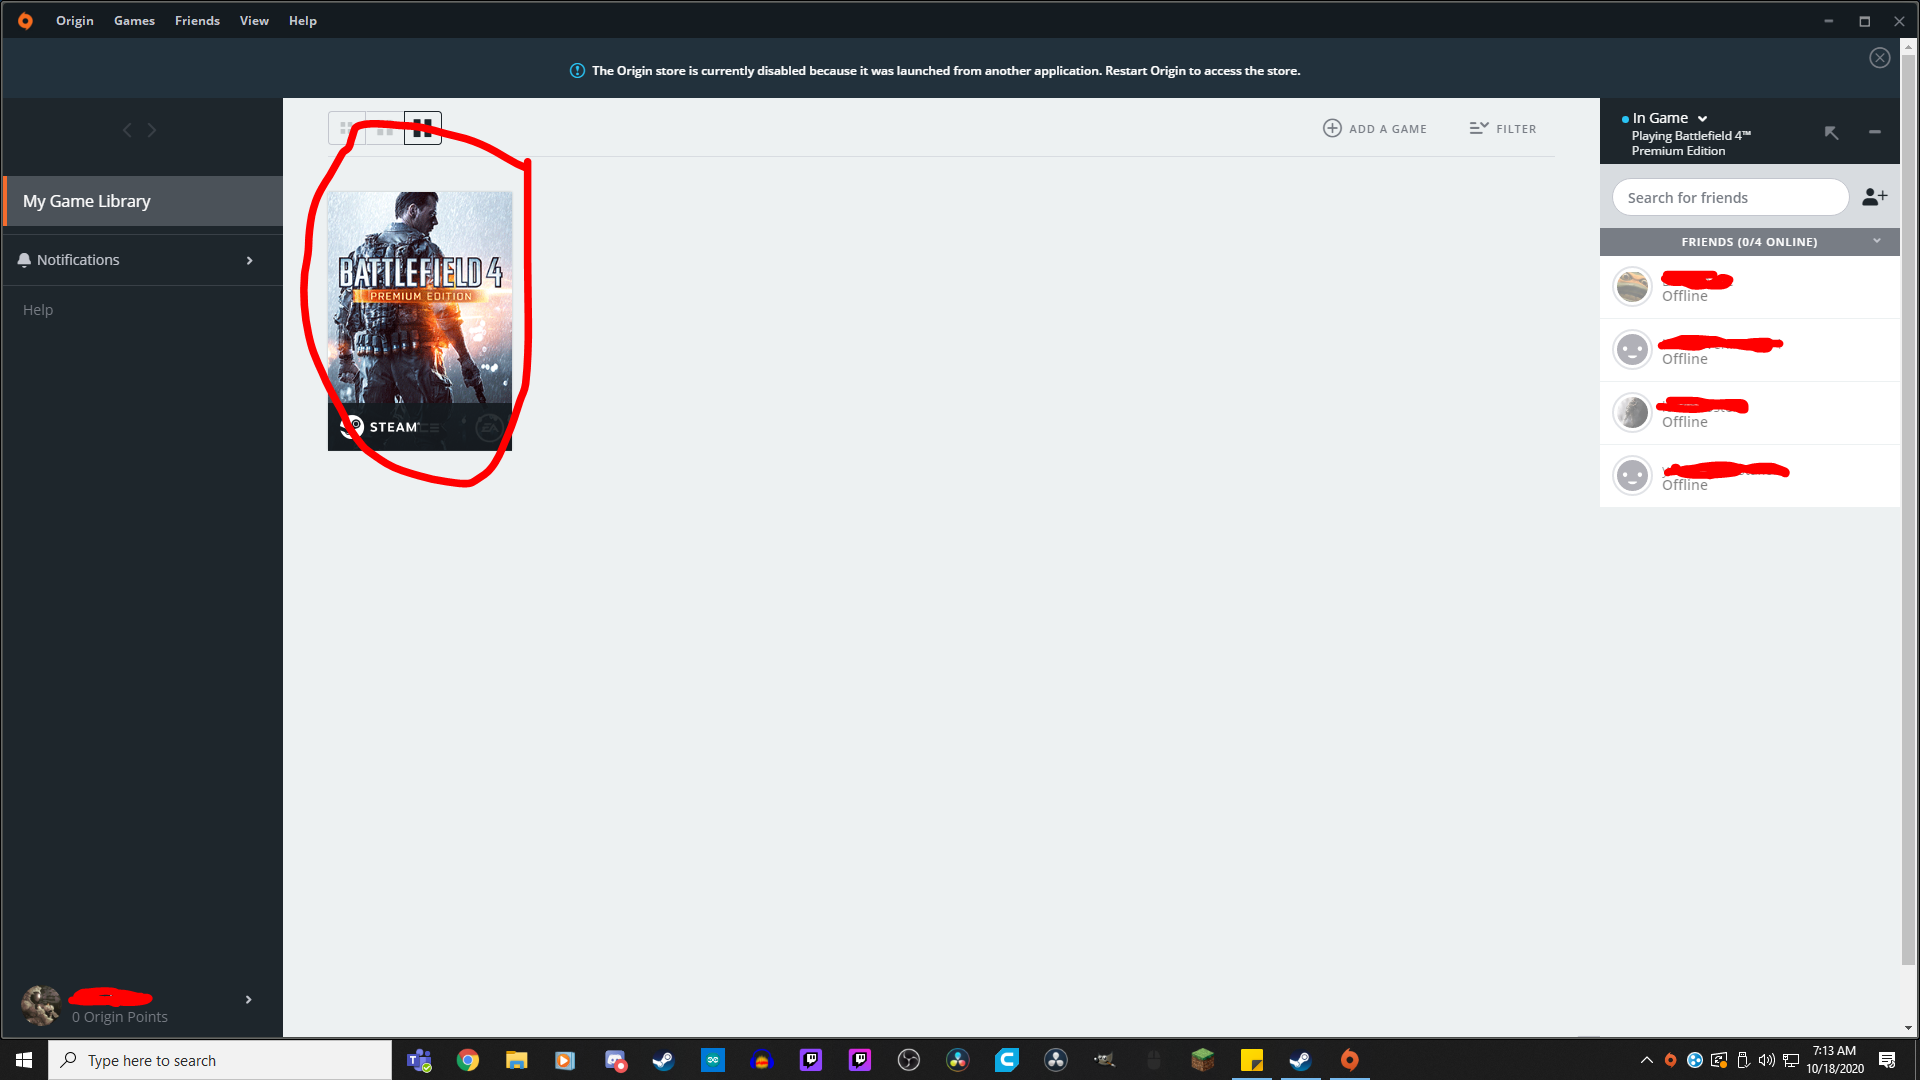The image size is (1920, 1080).
Task: Dismiss the store disabled notification banner
Action: click(1879, 58)
